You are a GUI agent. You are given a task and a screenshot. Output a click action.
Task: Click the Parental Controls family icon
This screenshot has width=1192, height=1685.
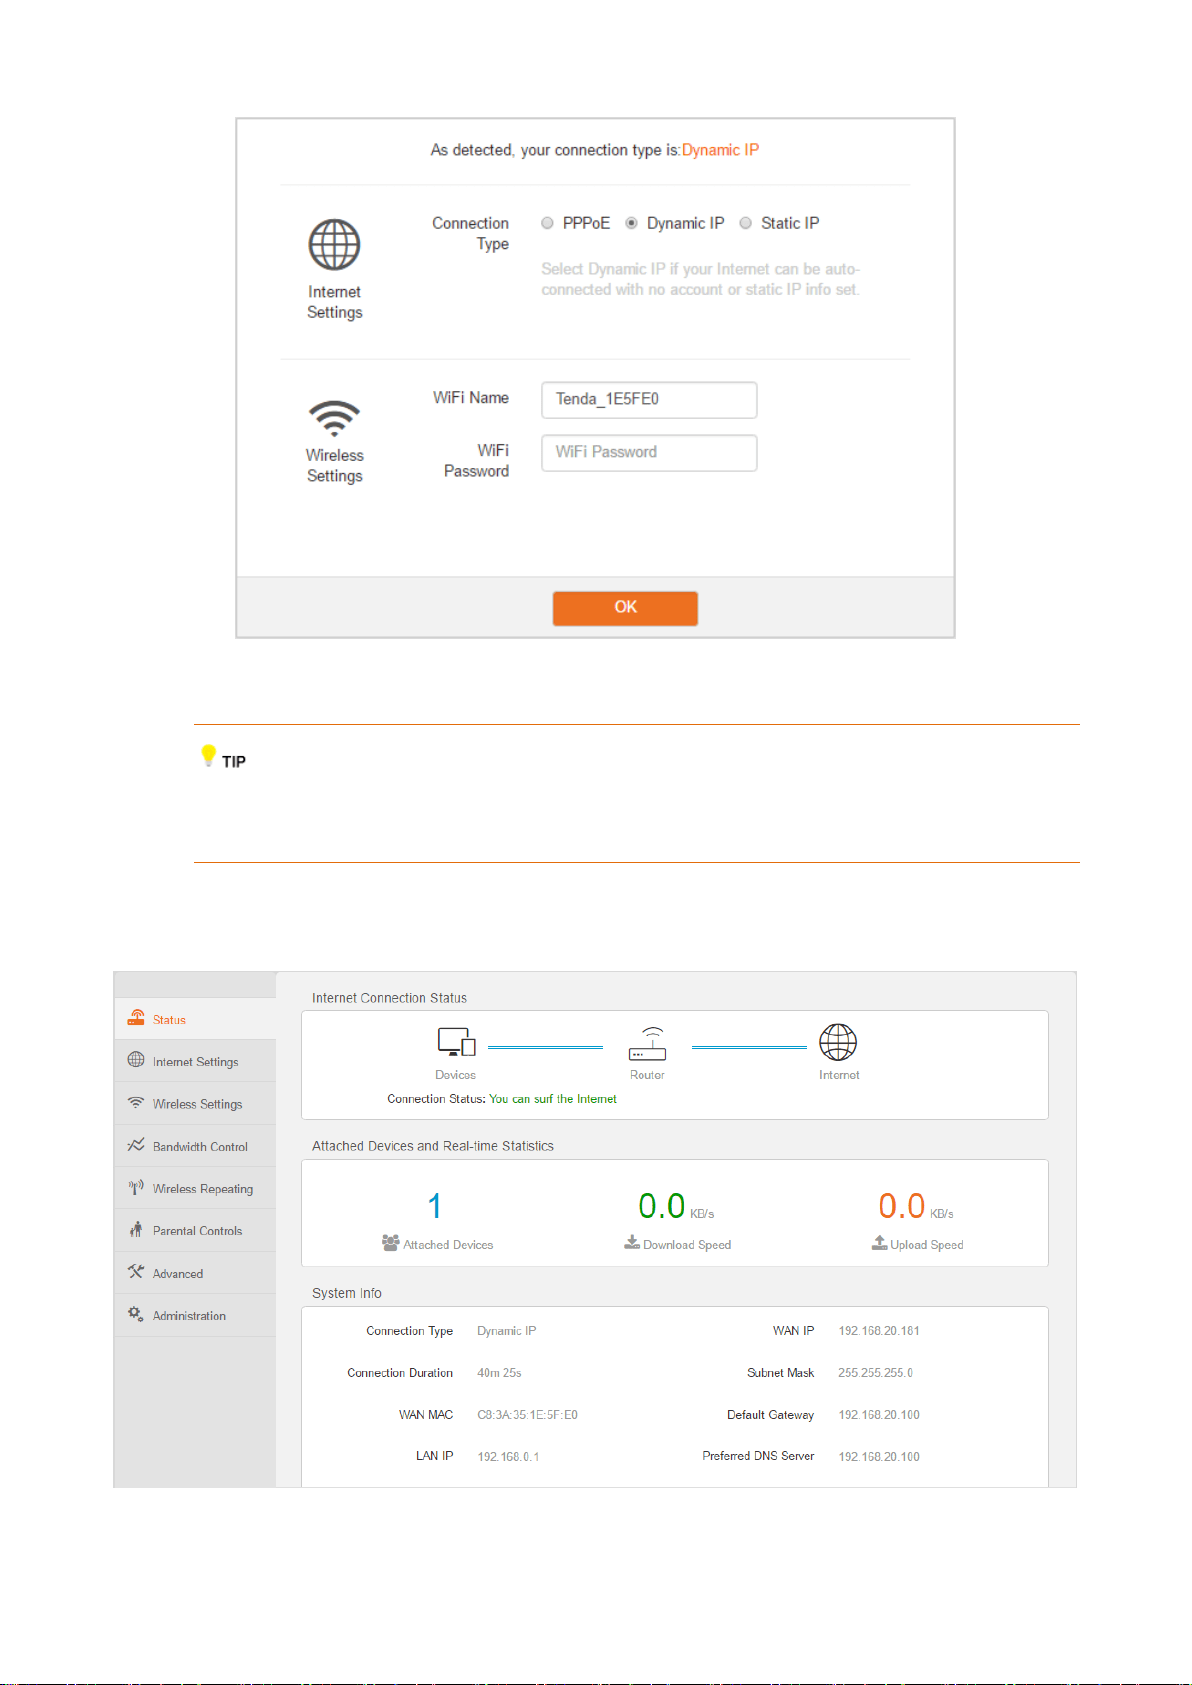tap(136, 1230)
